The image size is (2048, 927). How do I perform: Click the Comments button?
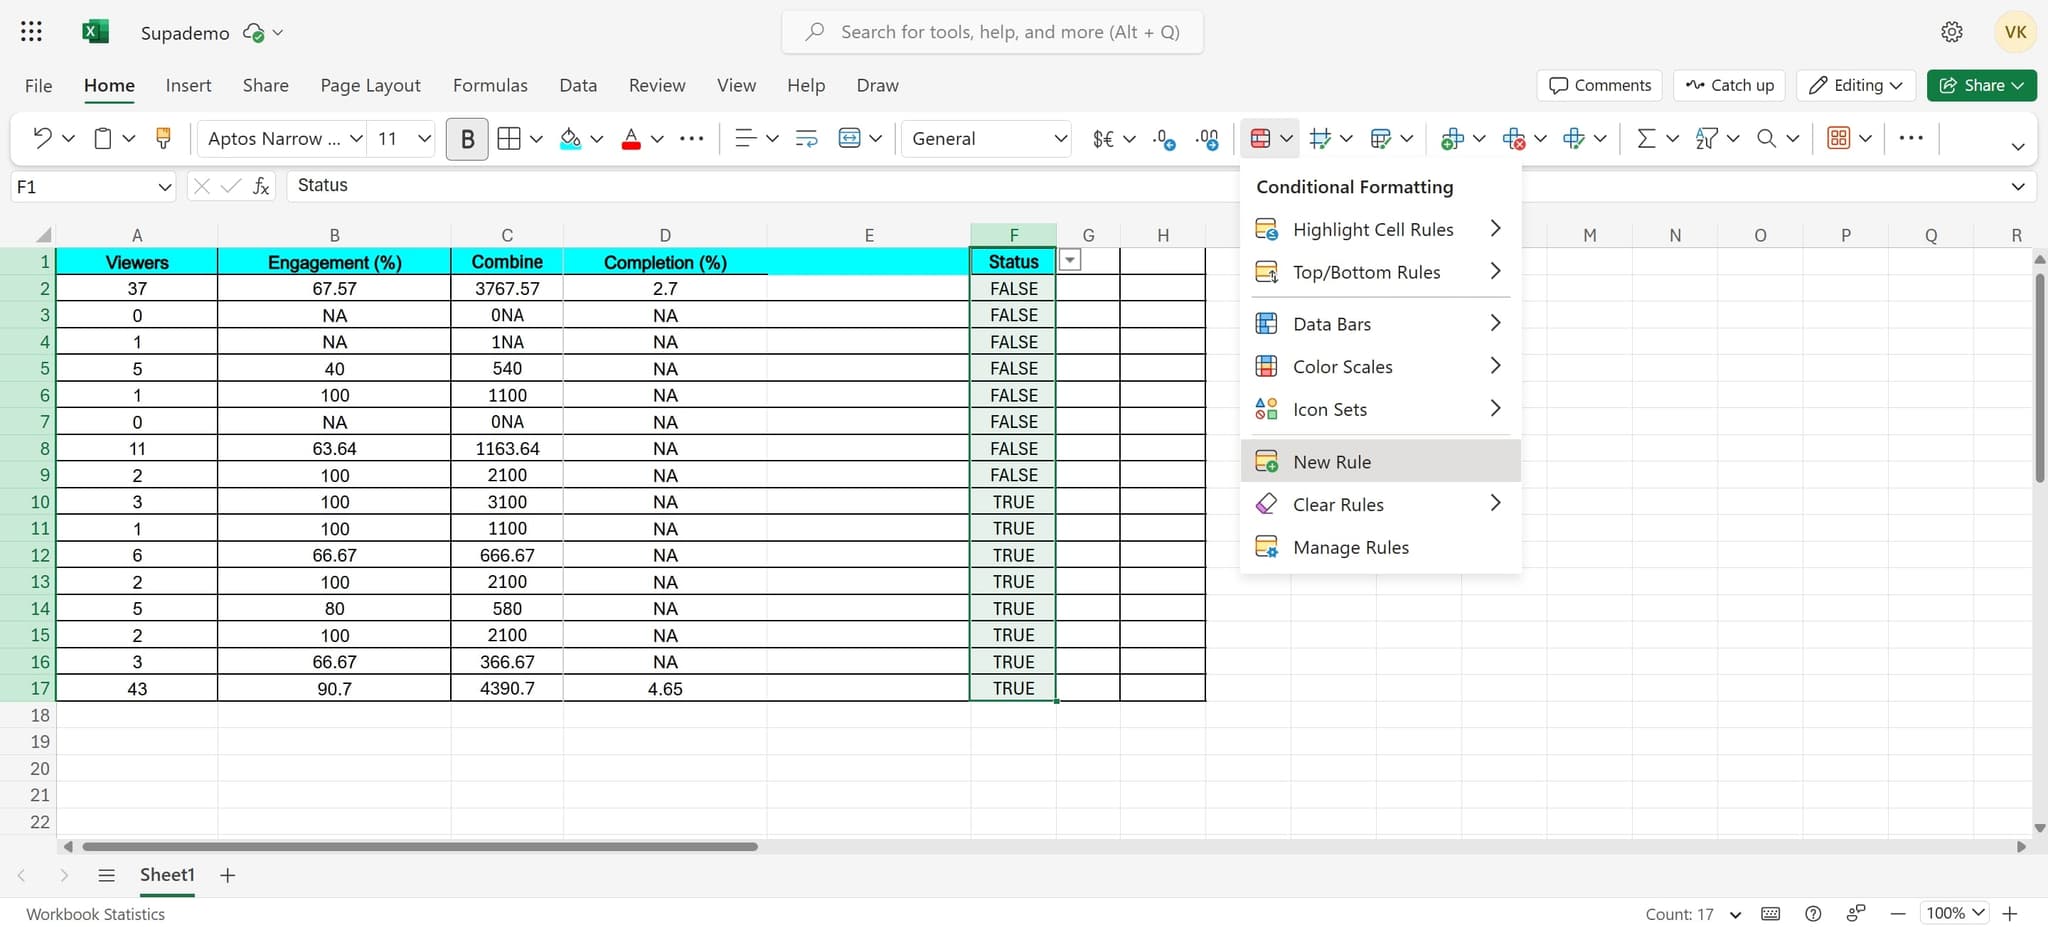coord(1599,85)
